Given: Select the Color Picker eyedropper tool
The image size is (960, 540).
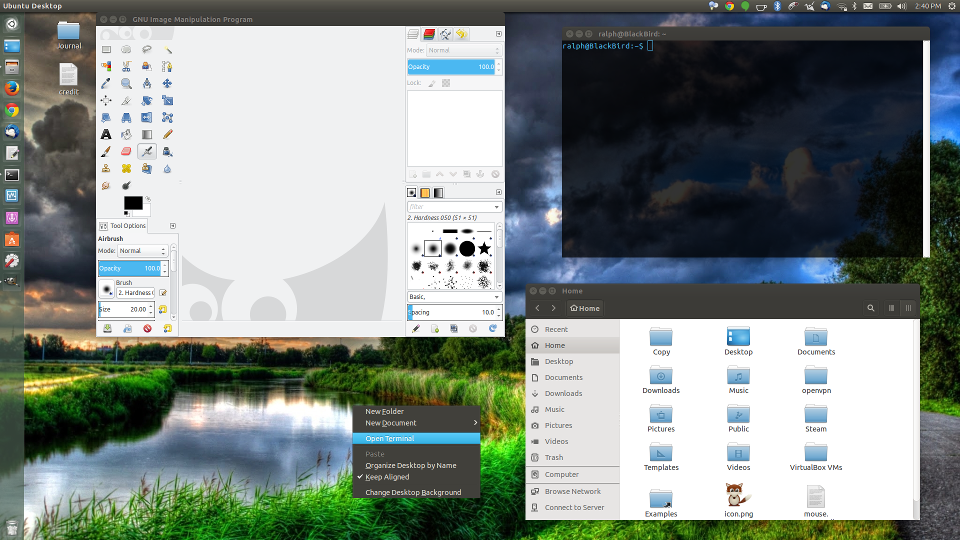Looking at the screenshot, I should pos(107,83).
